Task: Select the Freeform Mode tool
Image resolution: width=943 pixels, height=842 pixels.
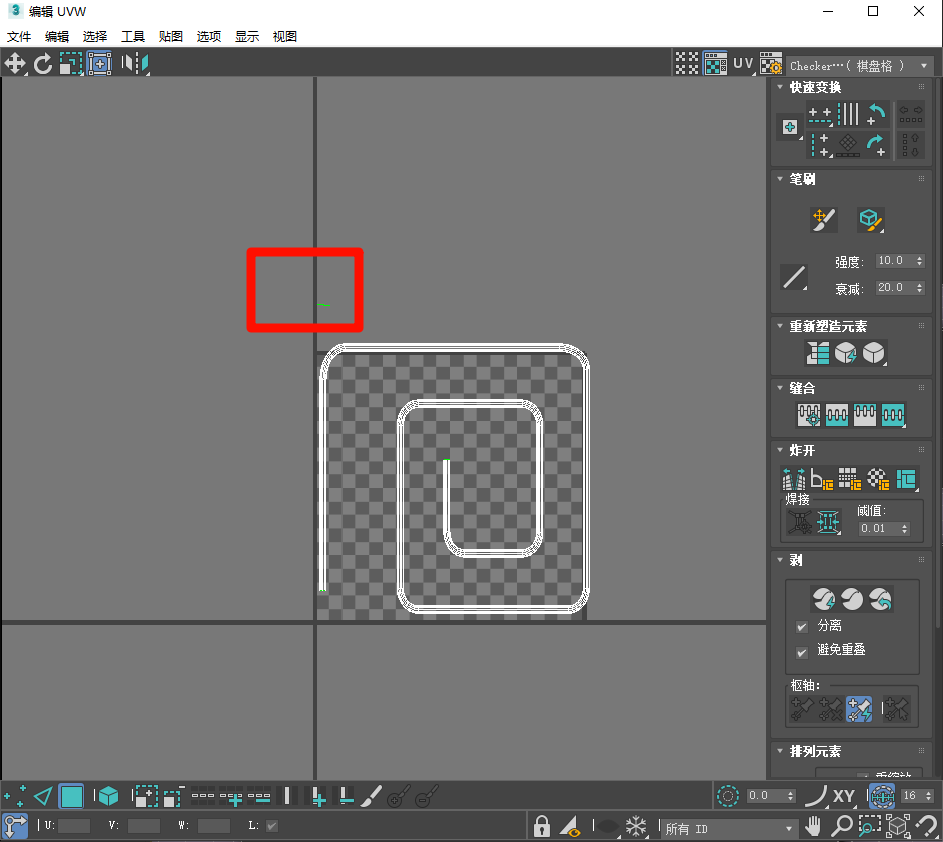Action: [x=99, y=63]
